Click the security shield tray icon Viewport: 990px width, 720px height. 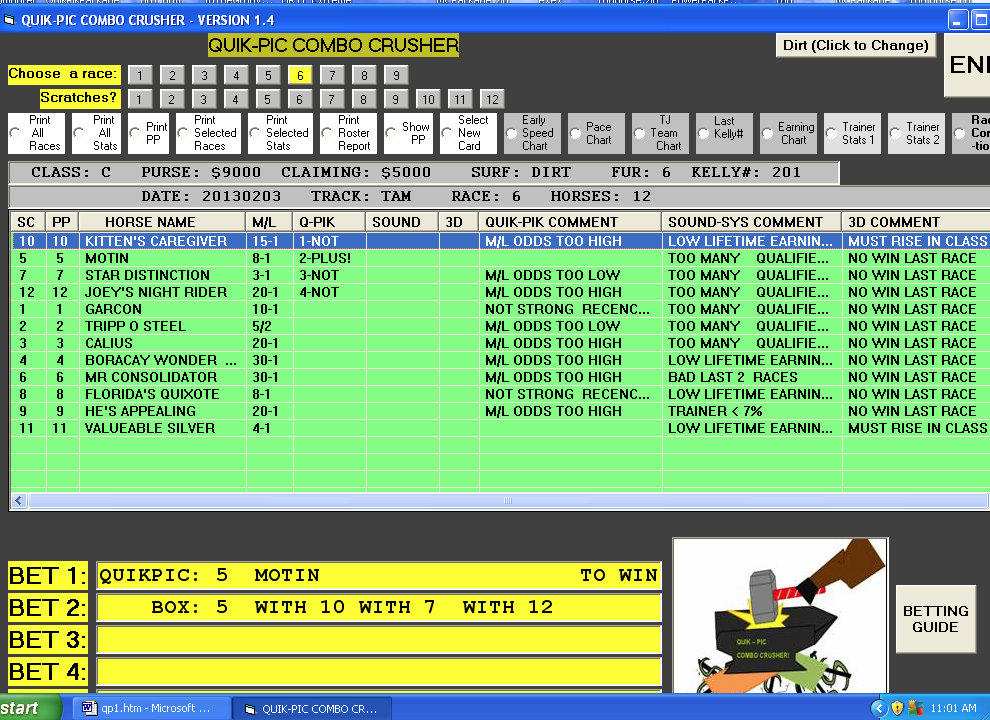pos(897,708)
